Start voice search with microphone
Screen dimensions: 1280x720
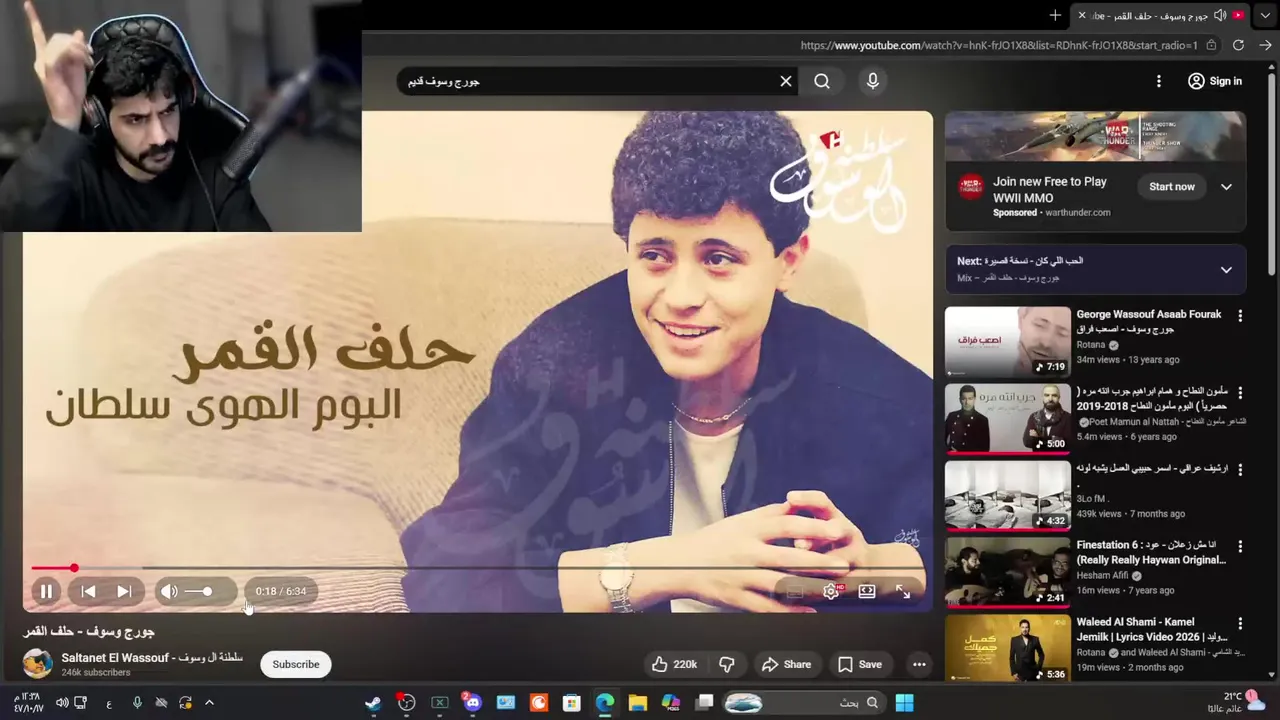(x=873, y=81)
